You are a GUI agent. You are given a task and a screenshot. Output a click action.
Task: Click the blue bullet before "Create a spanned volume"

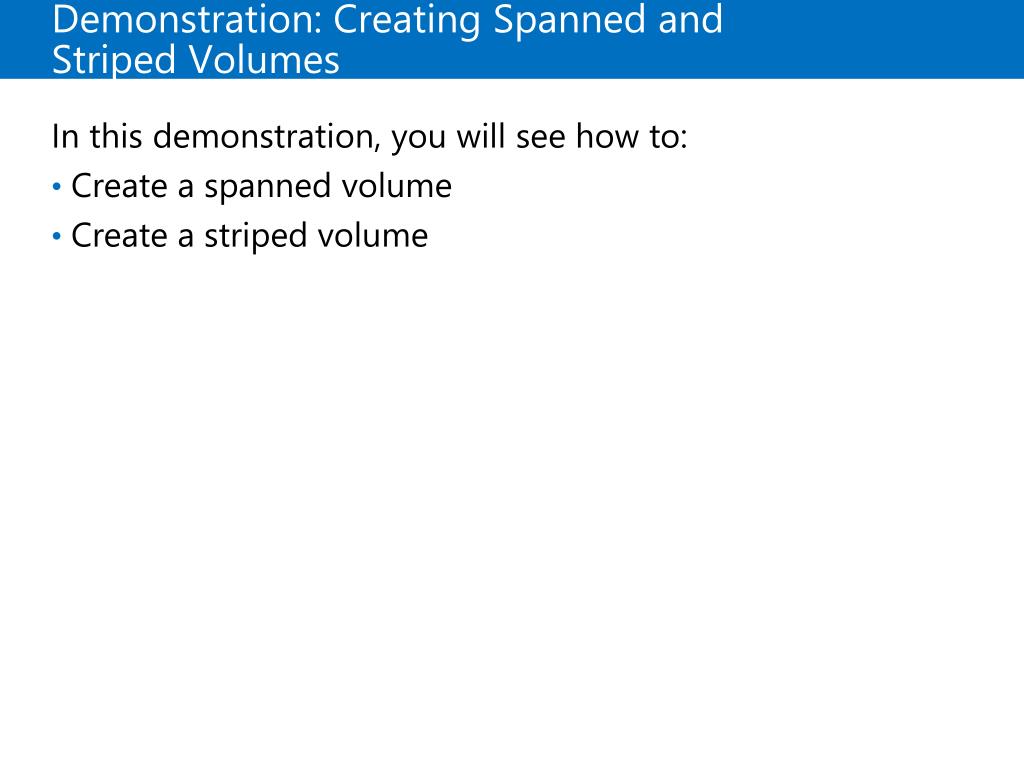pyautogui.click(x=57, y=187)
